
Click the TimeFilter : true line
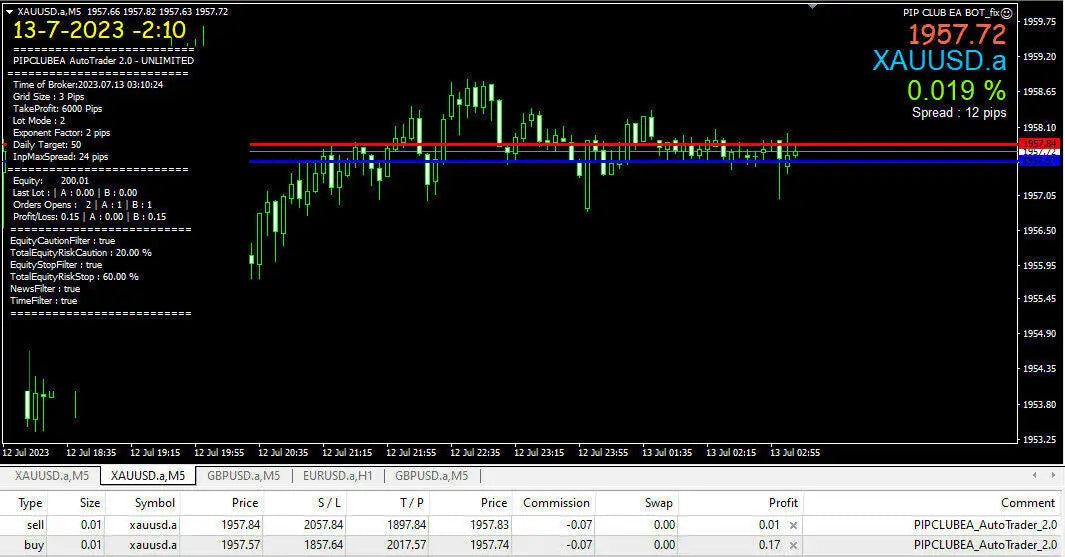tap(43, 301)
